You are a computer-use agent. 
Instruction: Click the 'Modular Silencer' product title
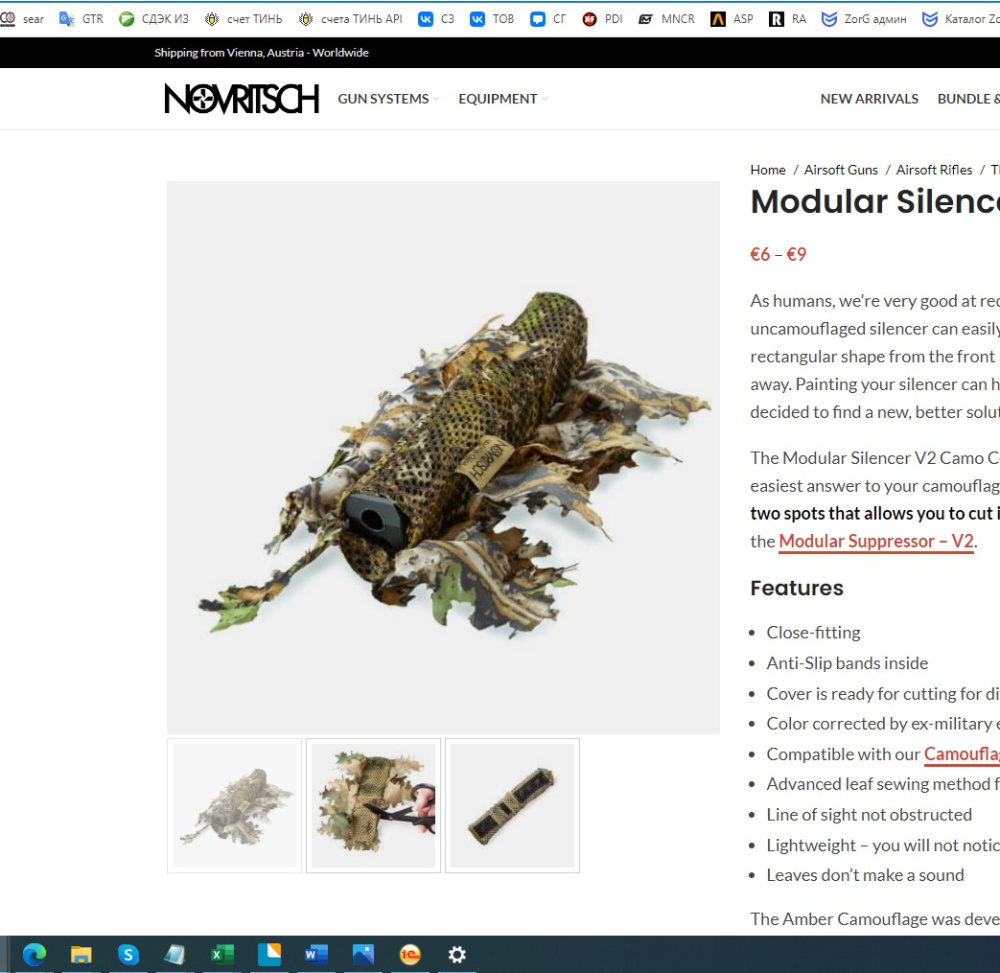875,201
